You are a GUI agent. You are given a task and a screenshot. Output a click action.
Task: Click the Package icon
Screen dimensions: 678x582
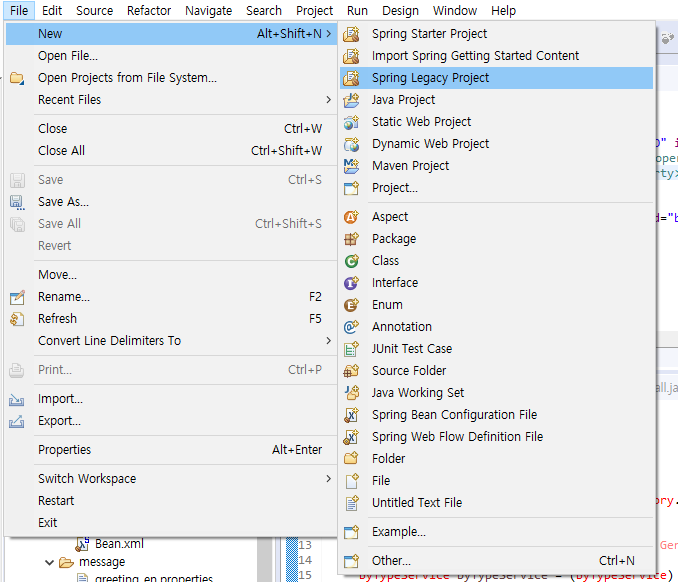pos(351,239)
